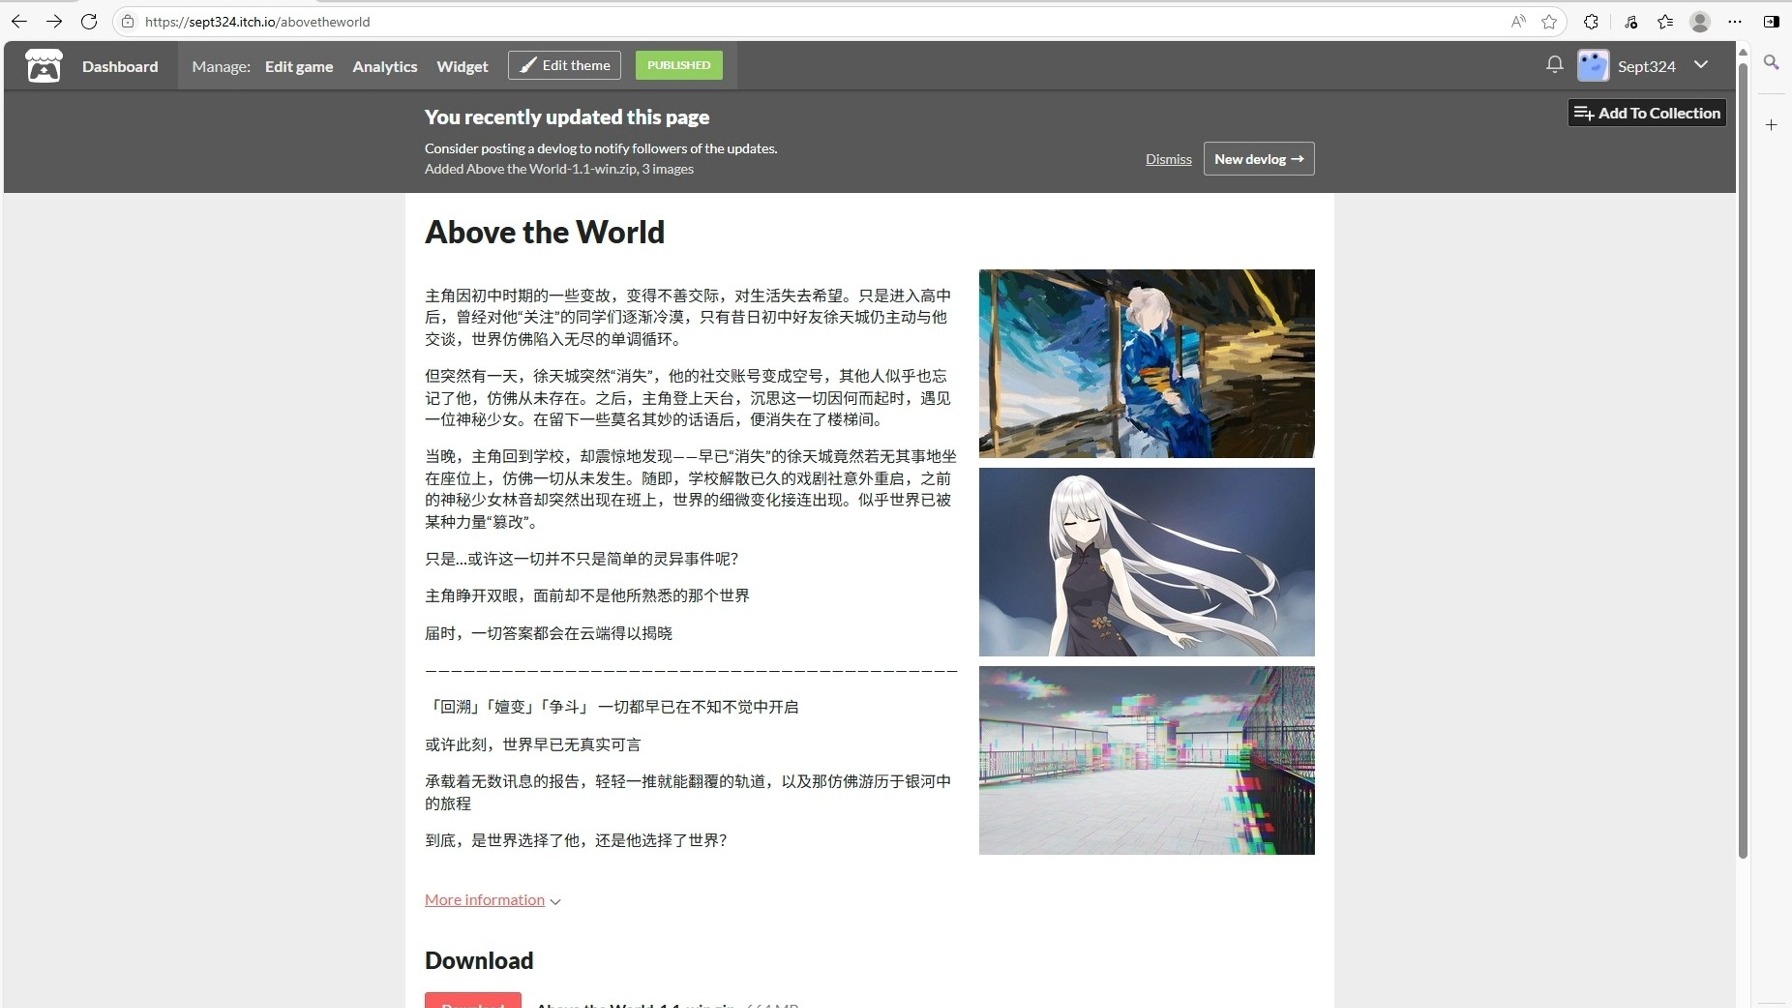Click the sidebar search magnifier icon
The image size is (1792, 1008).
pyautogui.click(x=1771, y=62)
